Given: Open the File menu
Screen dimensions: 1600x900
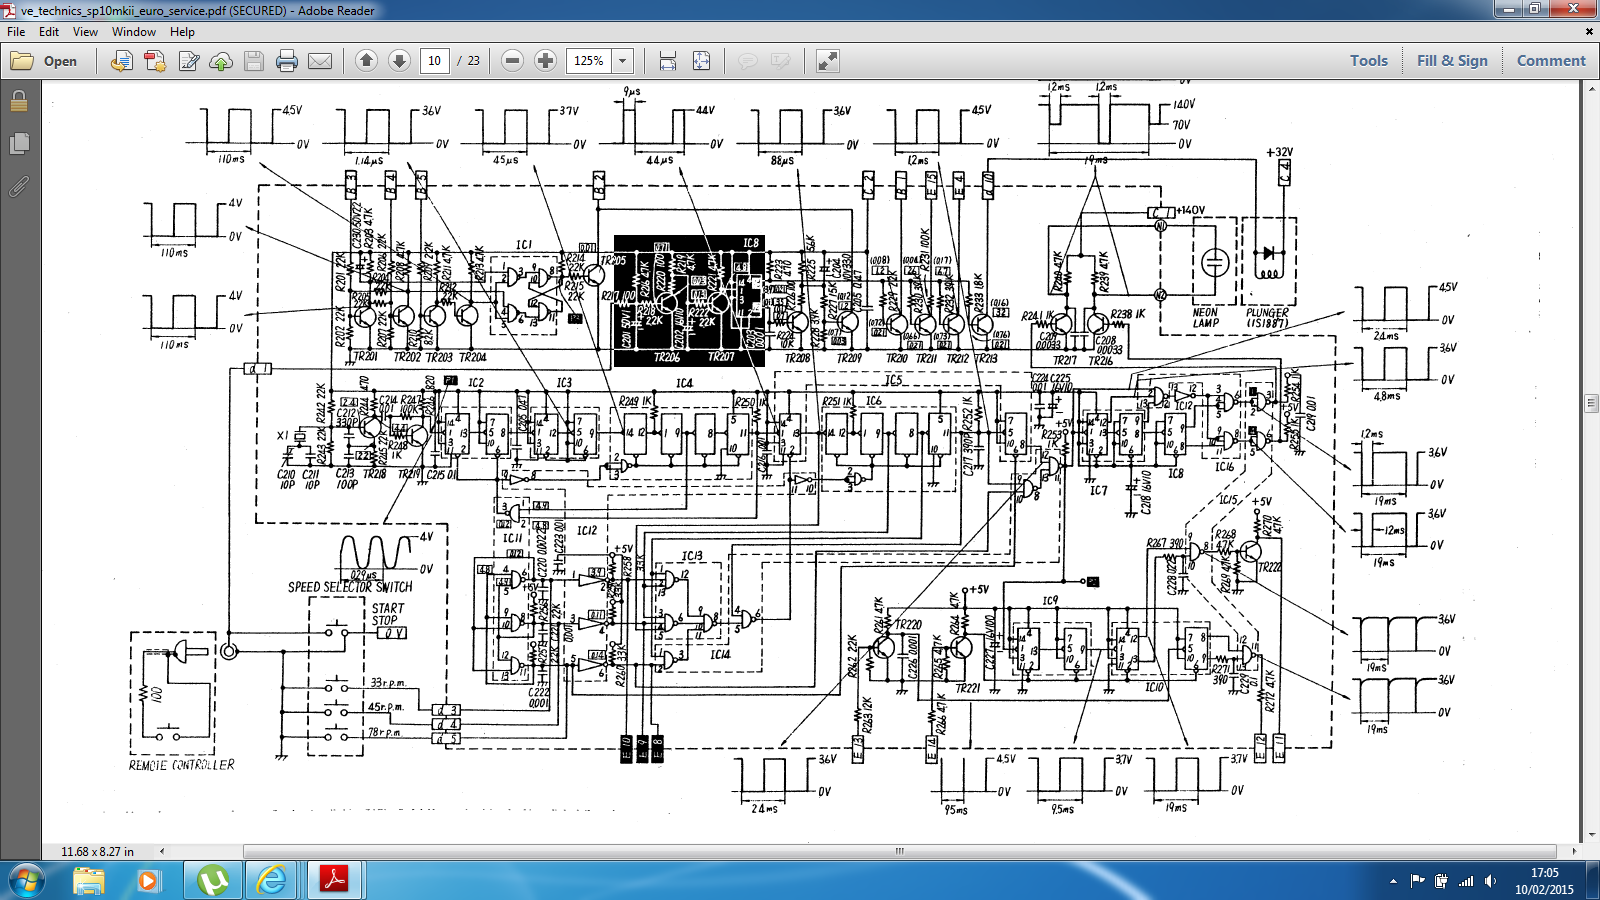Looking at the screenshot, I should click(16, 32).
